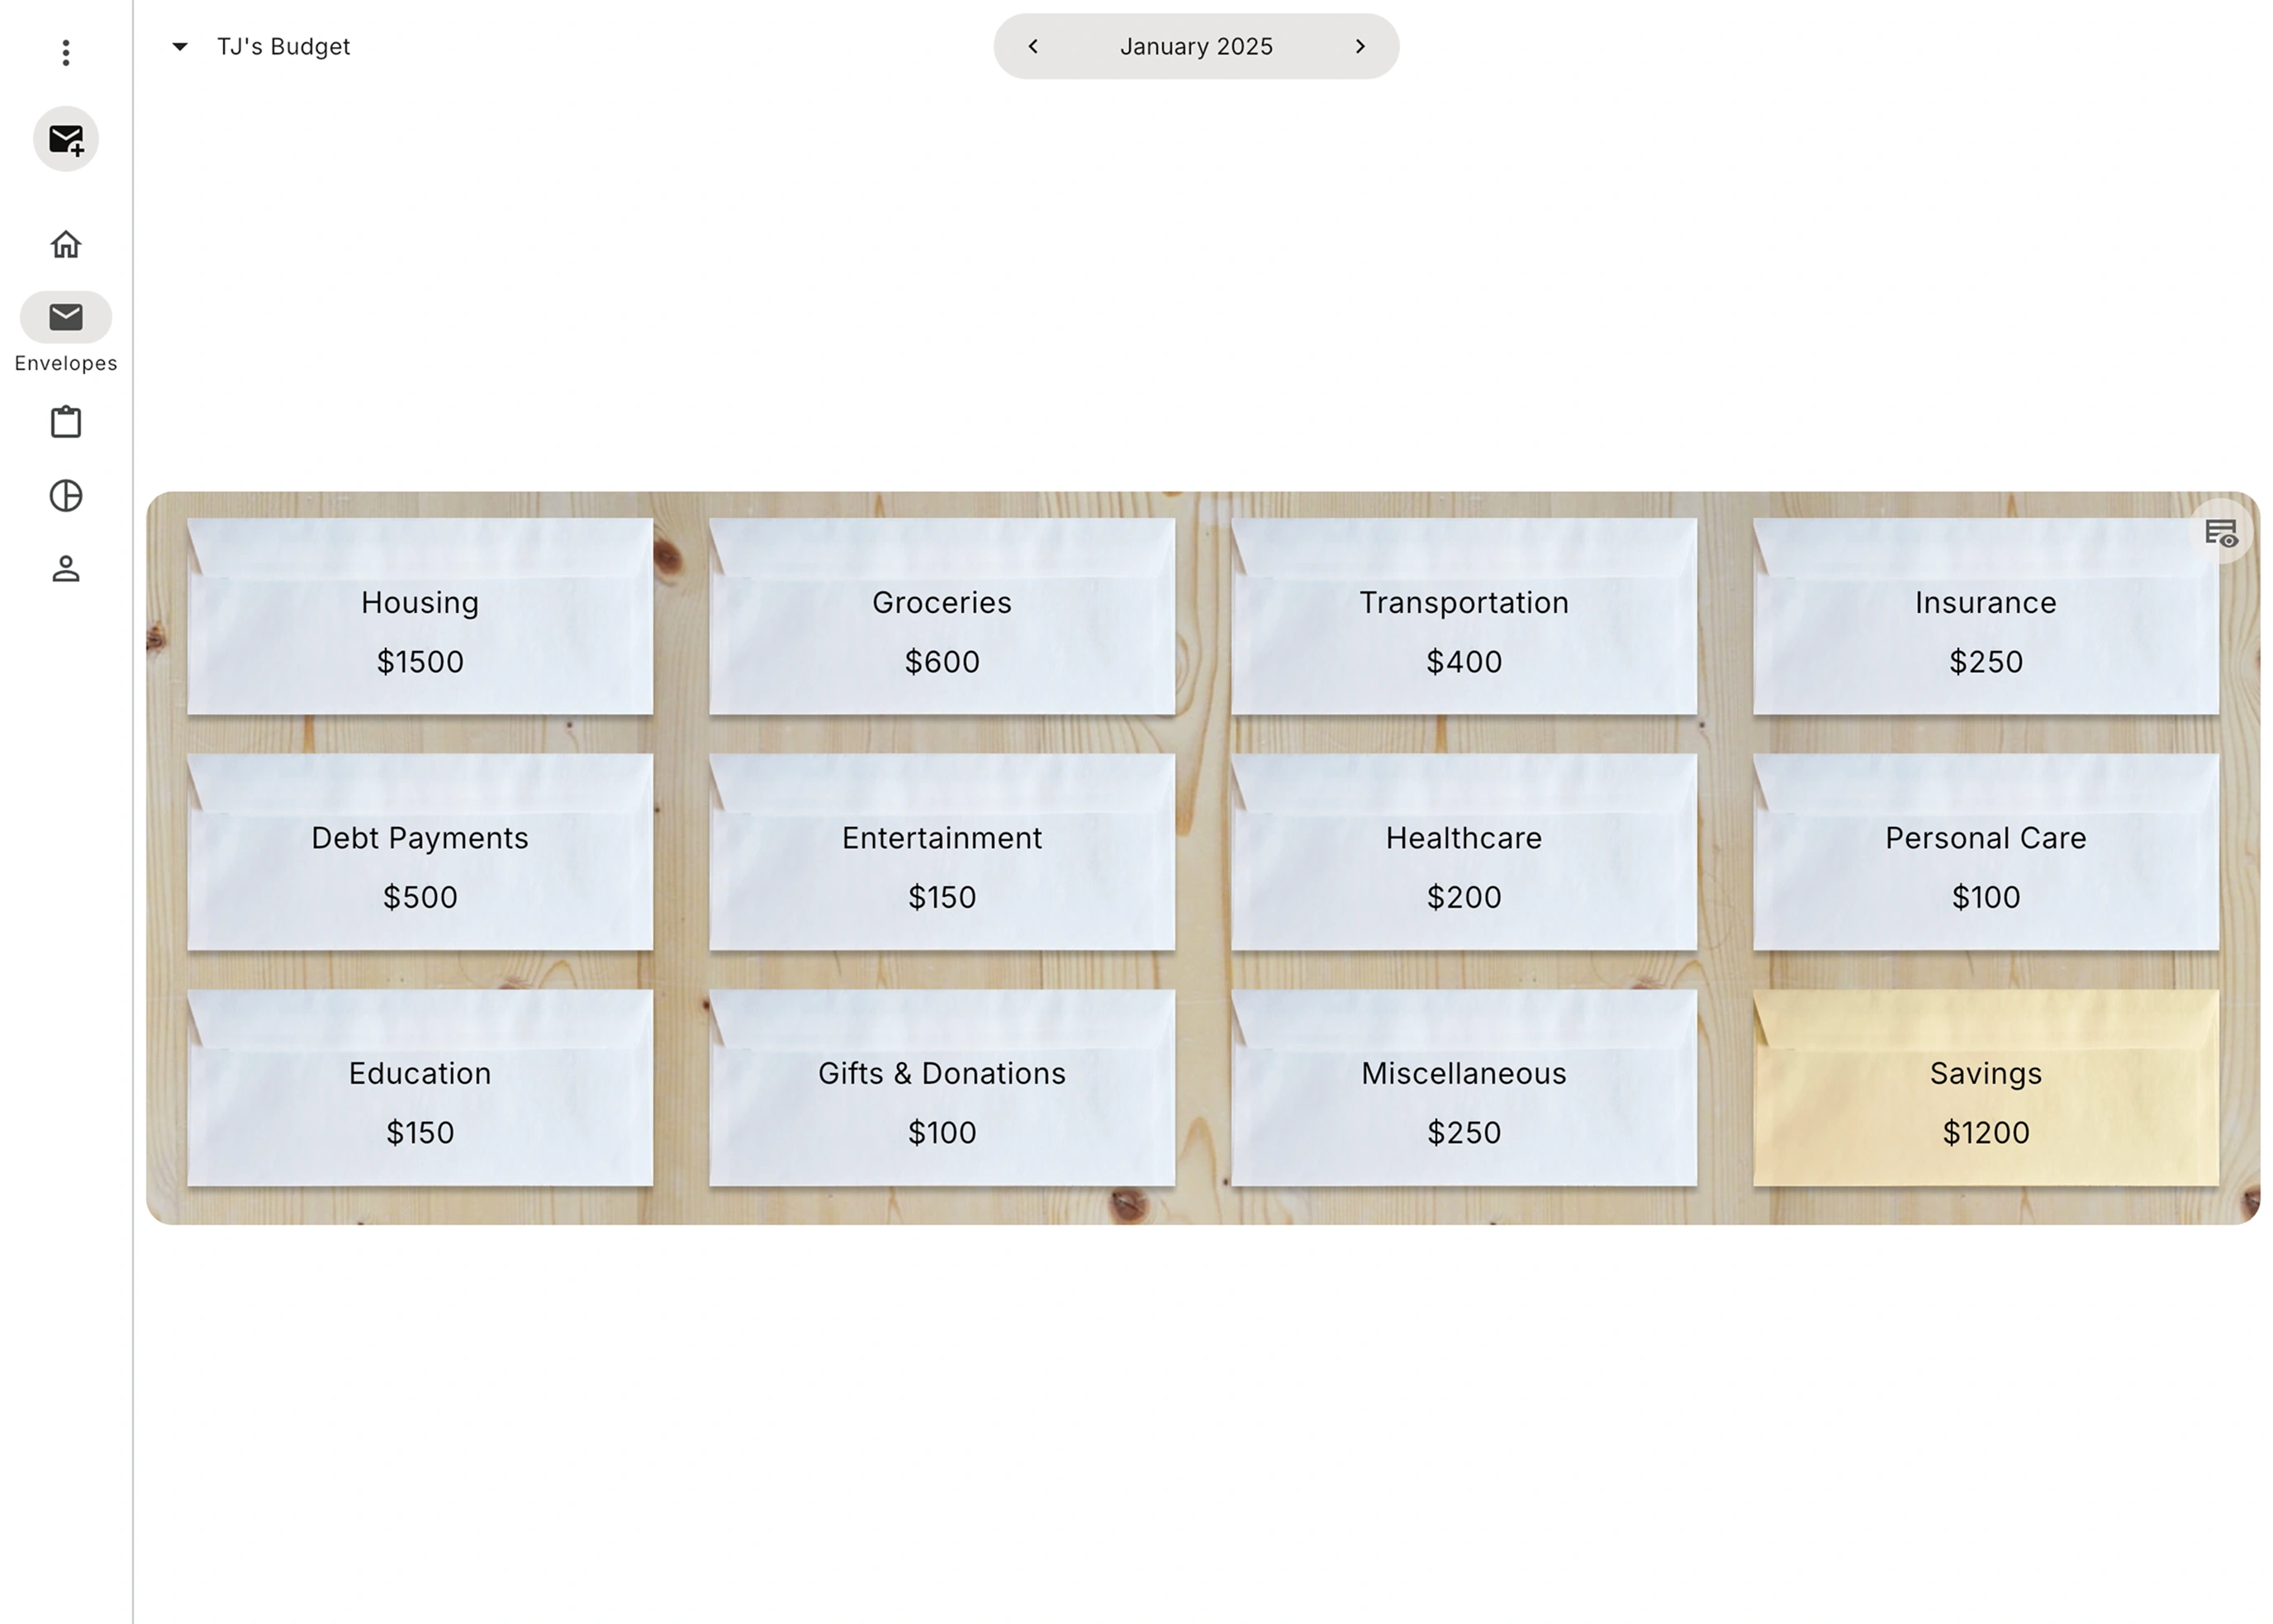The height and width of the screenshot is (1624, 2273).
Task: Open the profile person icon
Action: [66, 570]
